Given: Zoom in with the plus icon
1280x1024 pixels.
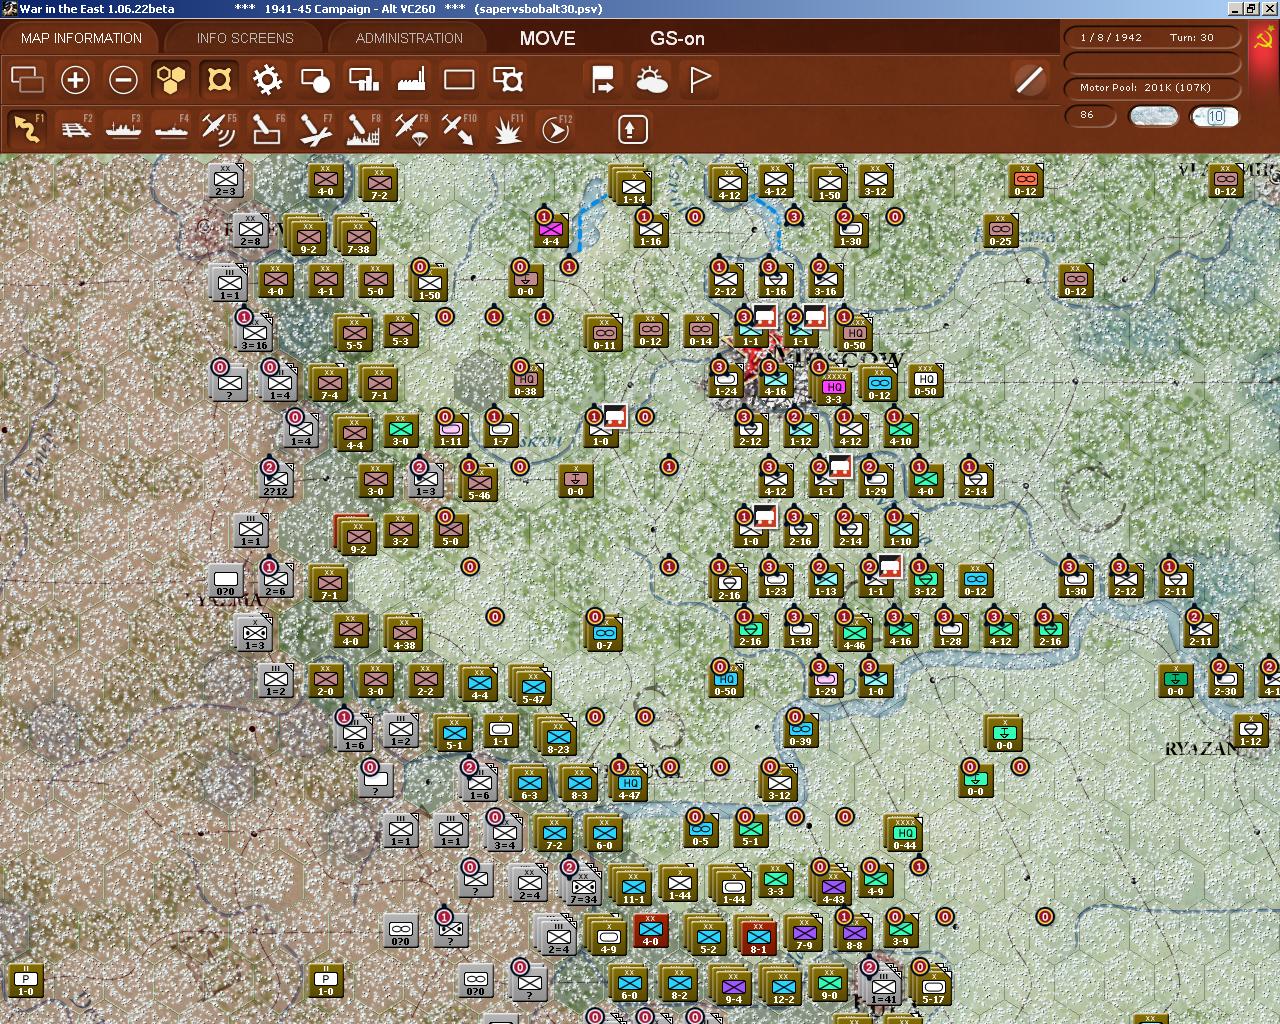Looking at the screenshot, I should 75,79.
